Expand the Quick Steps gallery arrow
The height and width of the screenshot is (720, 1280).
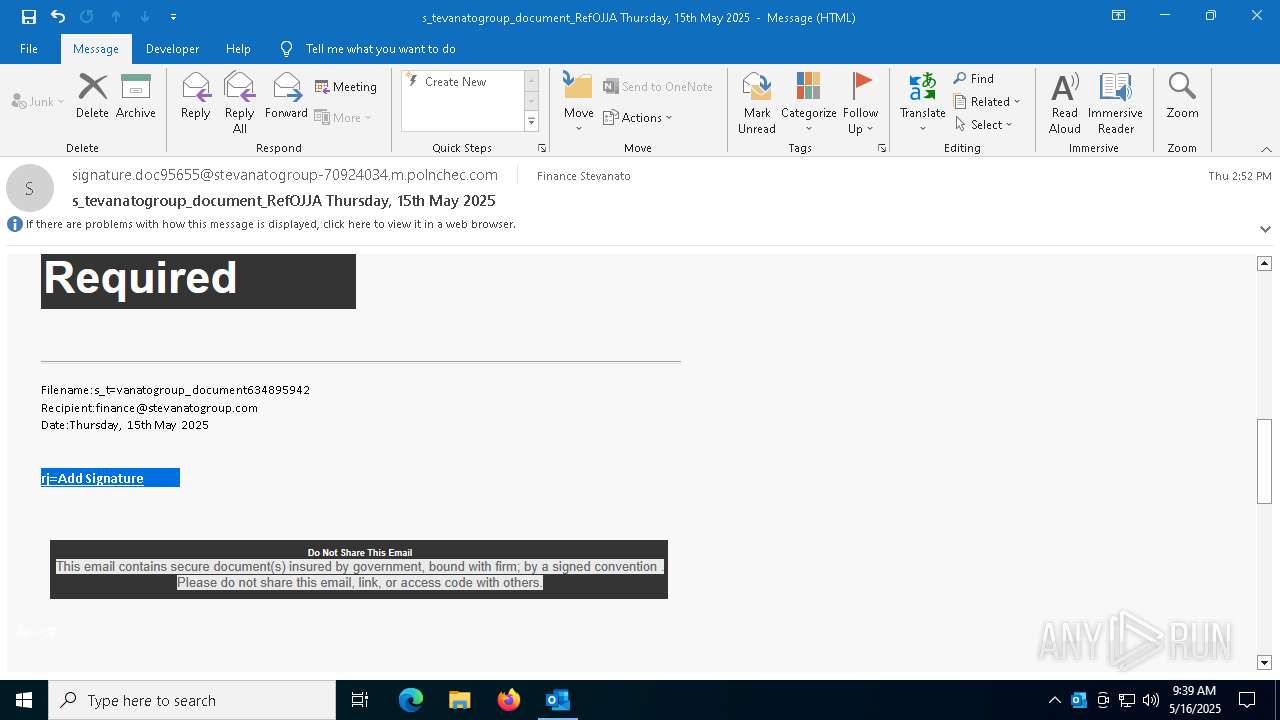pos(531,122)
